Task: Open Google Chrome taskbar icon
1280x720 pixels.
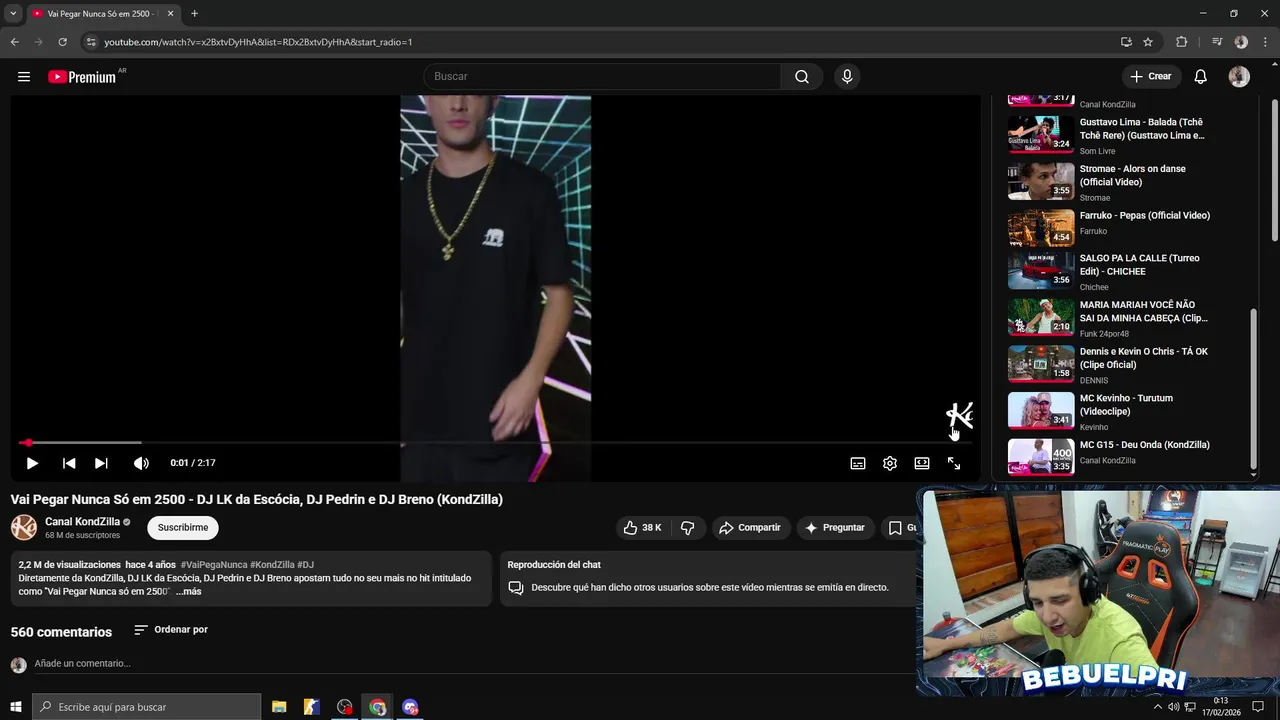Action: pyautogui.click(x=377, y=707)
